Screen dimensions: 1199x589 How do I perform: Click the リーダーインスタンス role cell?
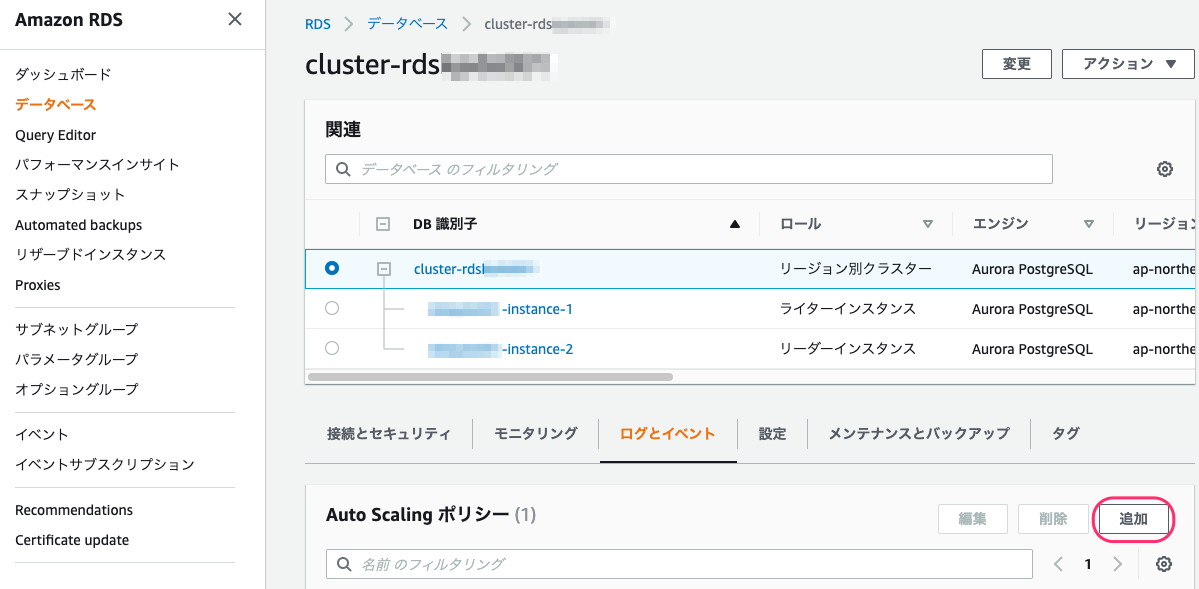point(848,348)
